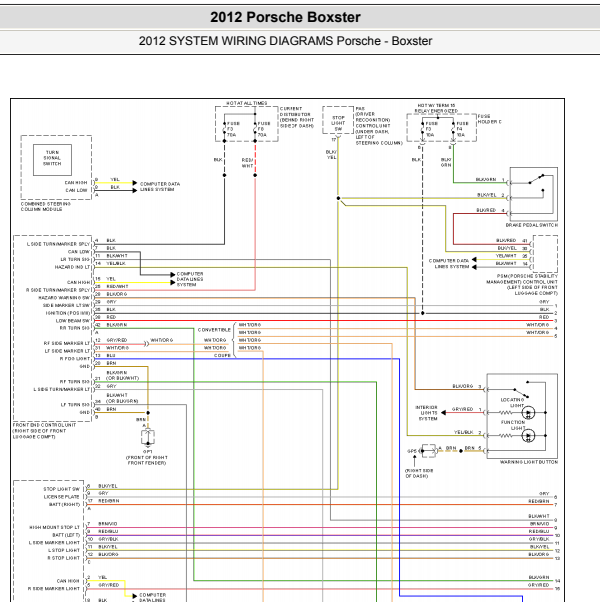Click the "R SIDE TURN/MARKER SPLY" pin label
This screenshot has height=602, width=600.
[58, 290]
